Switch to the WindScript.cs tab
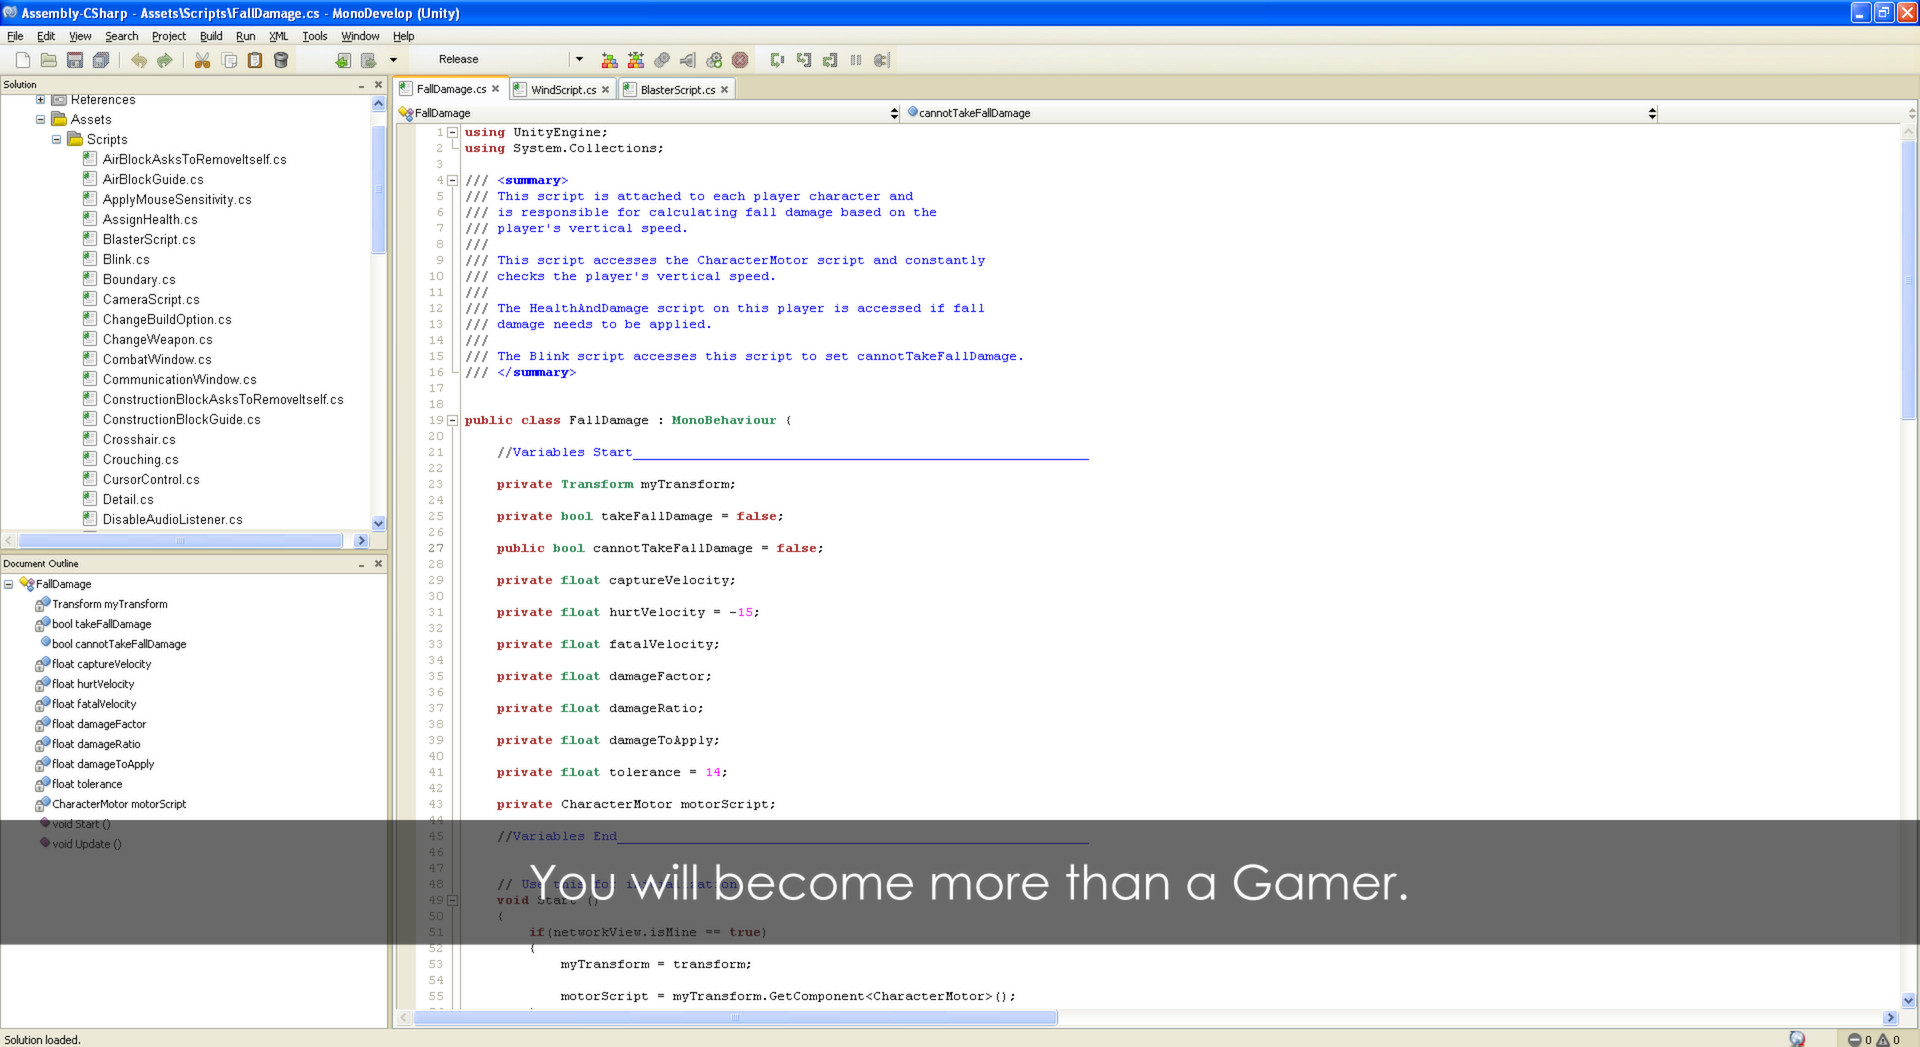Image resolution: width=1920 pixels, height=1047 pixels. (x=563, y=90)
